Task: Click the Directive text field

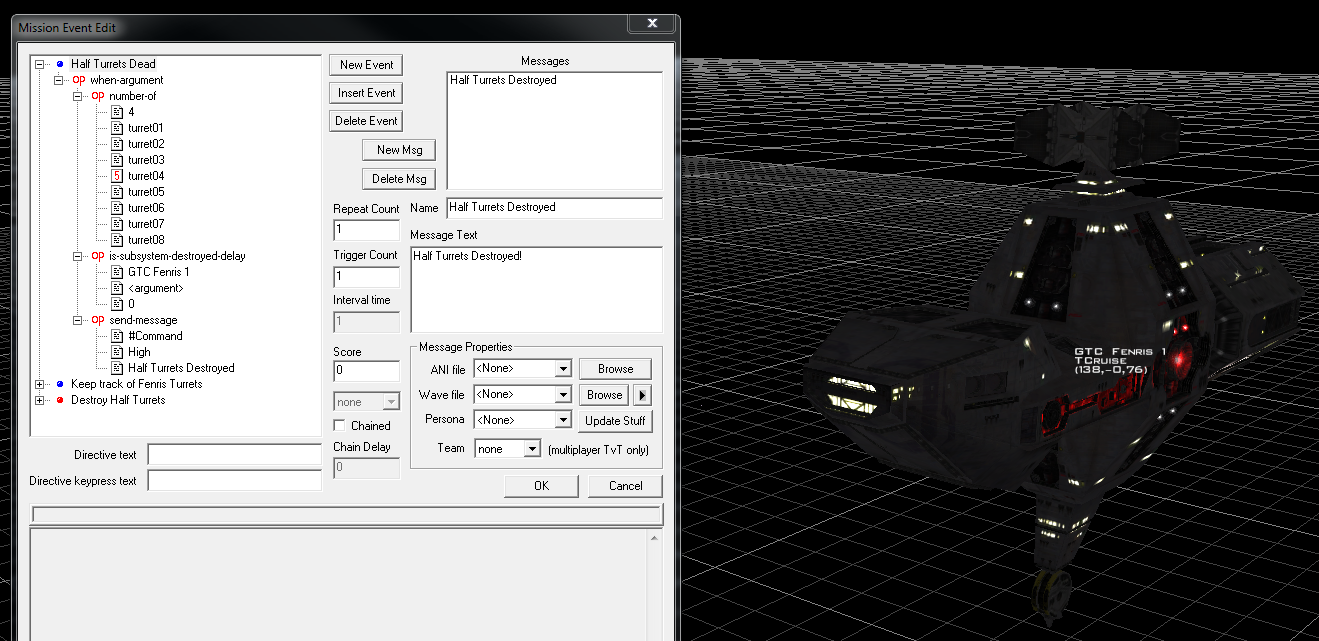Action: (235, 455)
